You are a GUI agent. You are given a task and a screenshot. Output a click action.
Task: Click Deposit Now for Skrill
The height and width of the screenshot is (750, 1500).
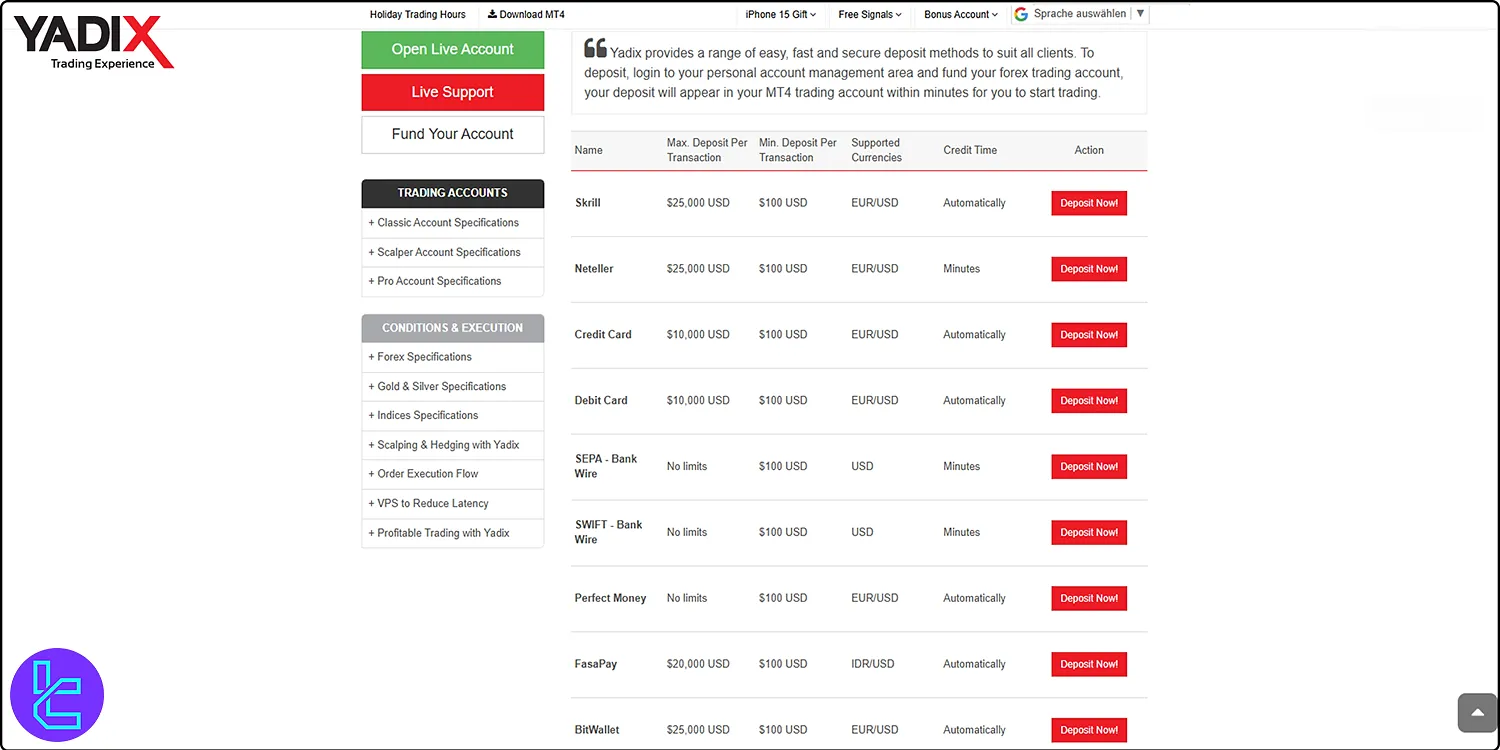[1089, 203]
